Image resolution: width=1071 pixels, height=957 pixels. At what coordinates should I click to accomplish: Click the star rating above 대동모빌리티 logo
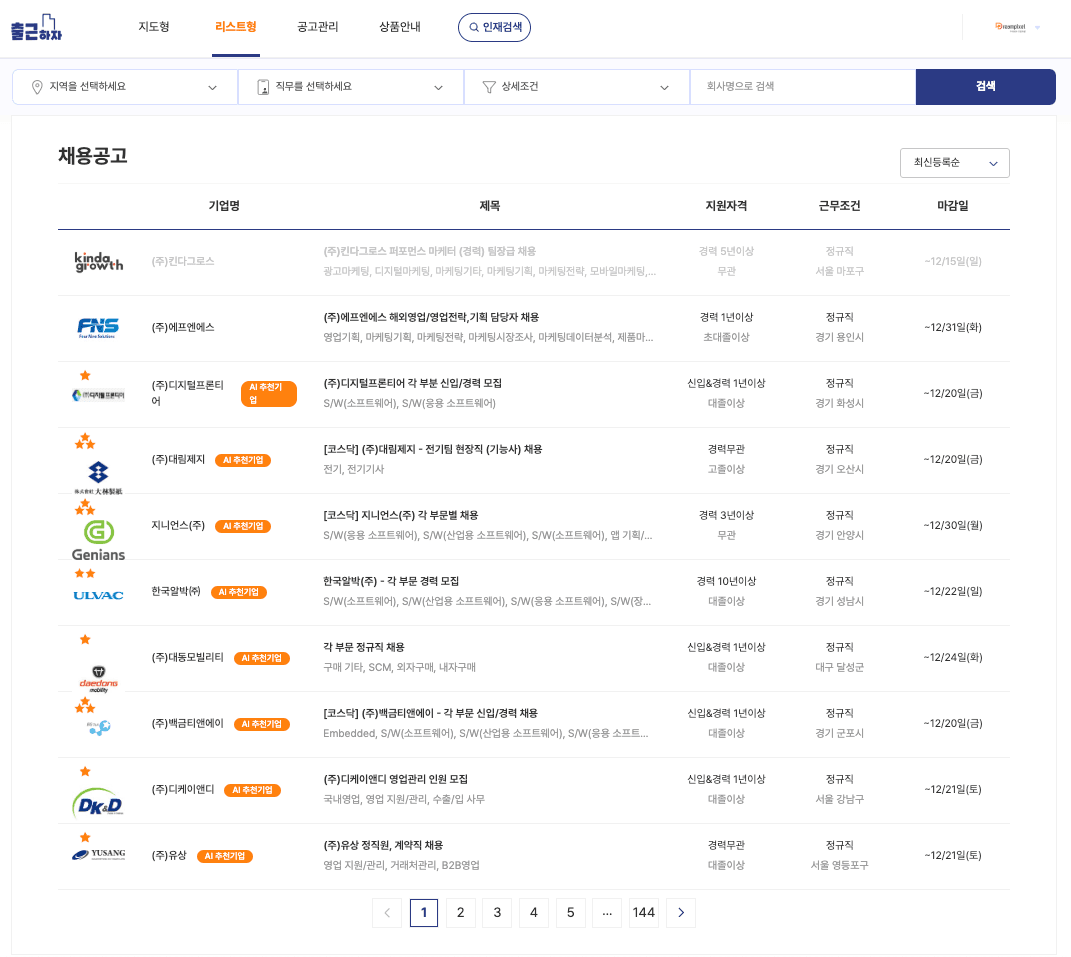pos(85,640)
